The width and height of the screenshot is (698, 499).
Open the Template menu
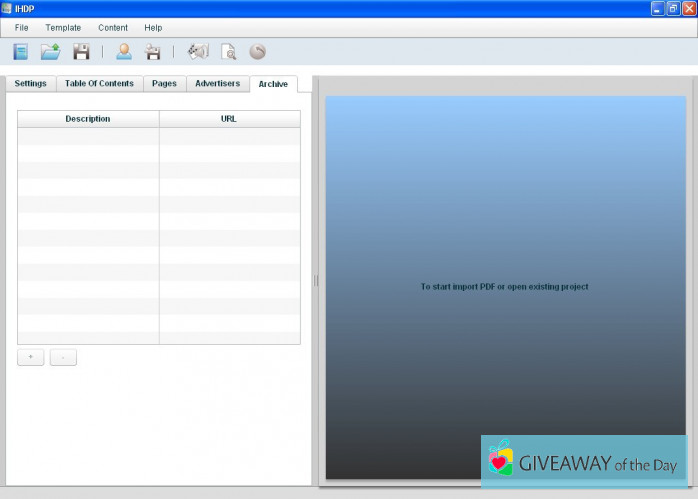tap(63, 28)
